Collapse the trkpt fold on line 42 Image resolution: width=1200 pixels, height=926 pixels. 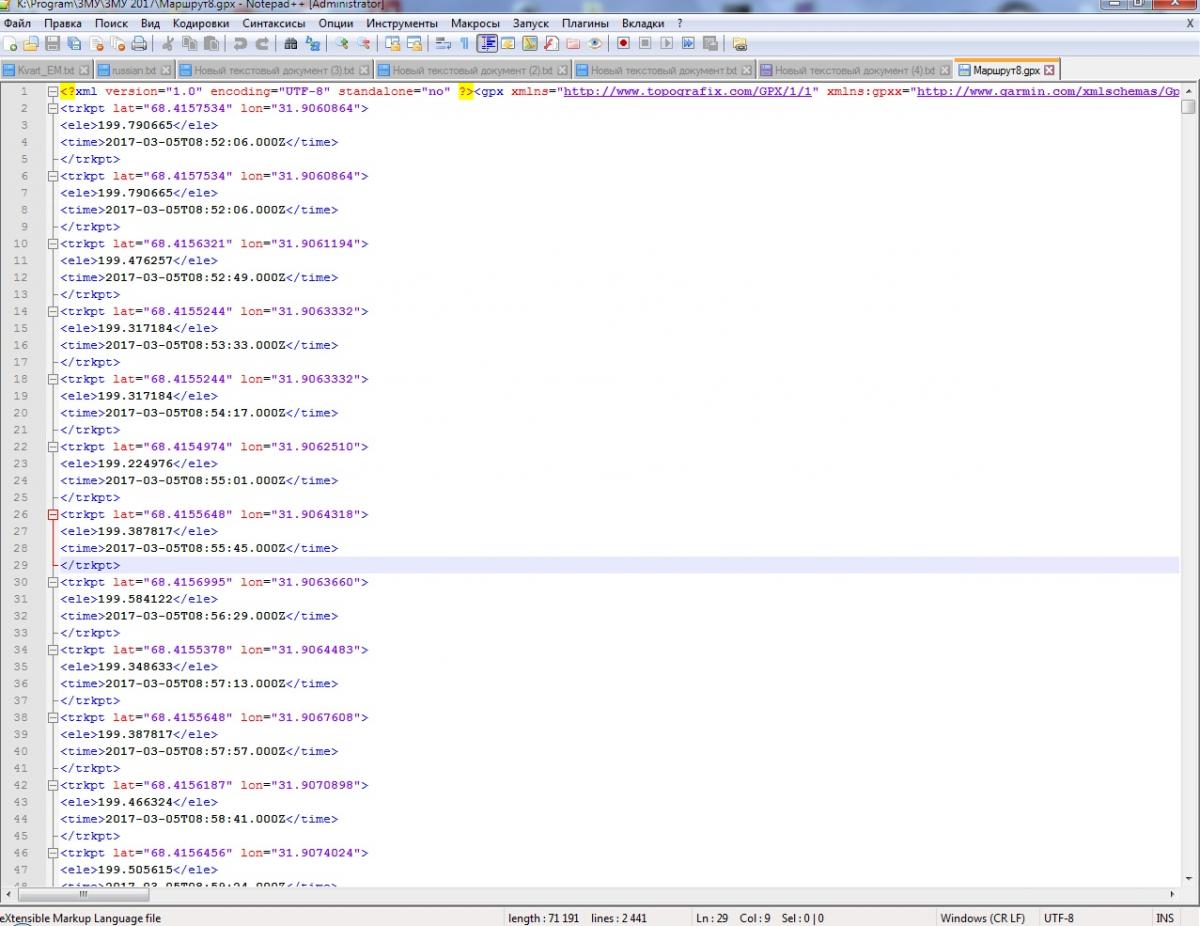coord(53,786)
